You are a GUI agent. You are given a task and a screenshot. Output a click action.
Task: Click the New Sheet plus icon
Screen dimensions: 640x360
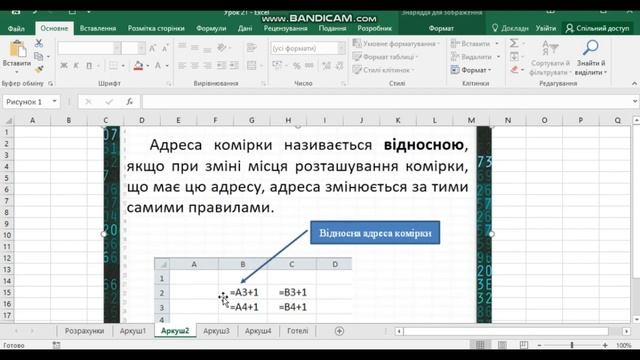point(339,331)
